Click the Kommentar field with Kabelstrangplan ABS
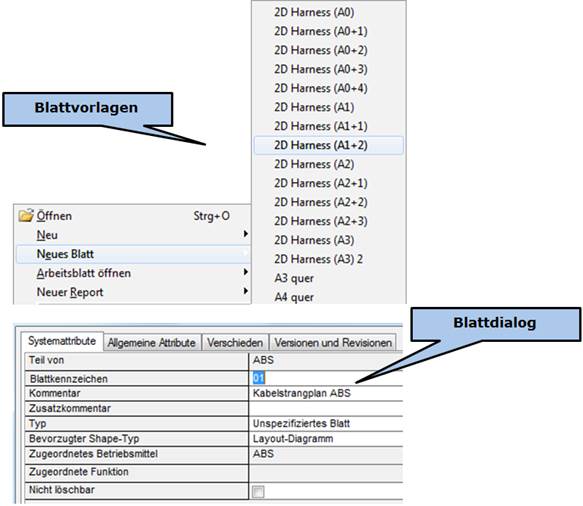Screen dimensions: 583x506 tap(326, 393)
